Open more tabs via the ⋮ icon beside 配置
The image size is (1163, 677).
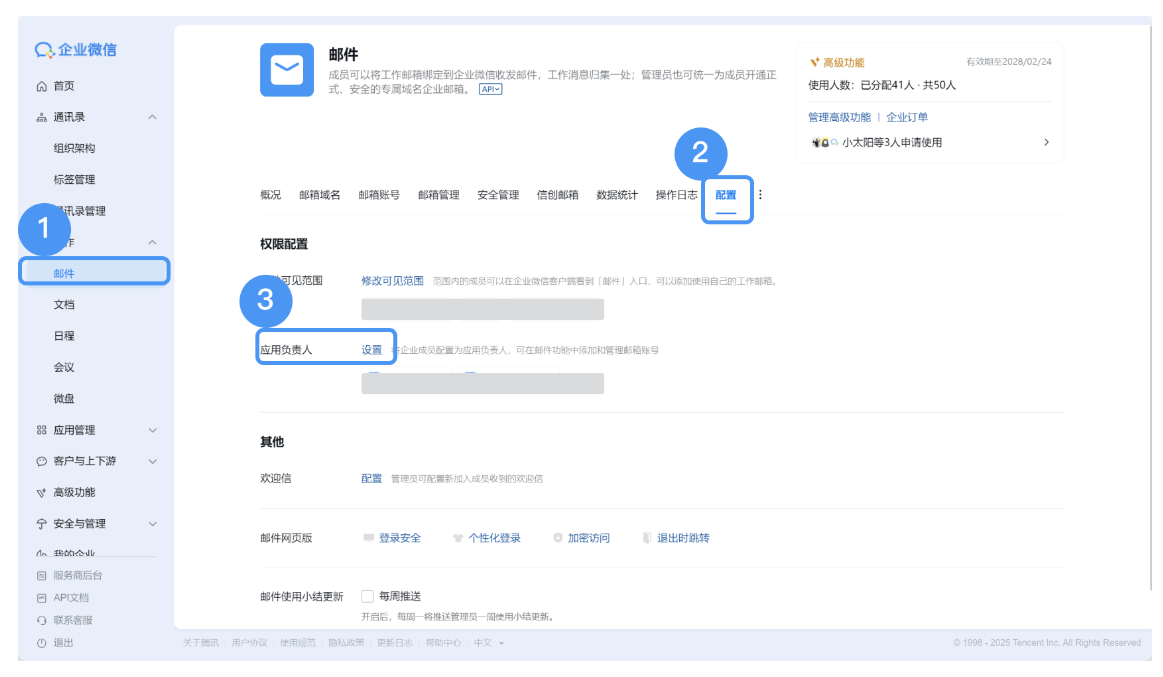click(760, 196)
